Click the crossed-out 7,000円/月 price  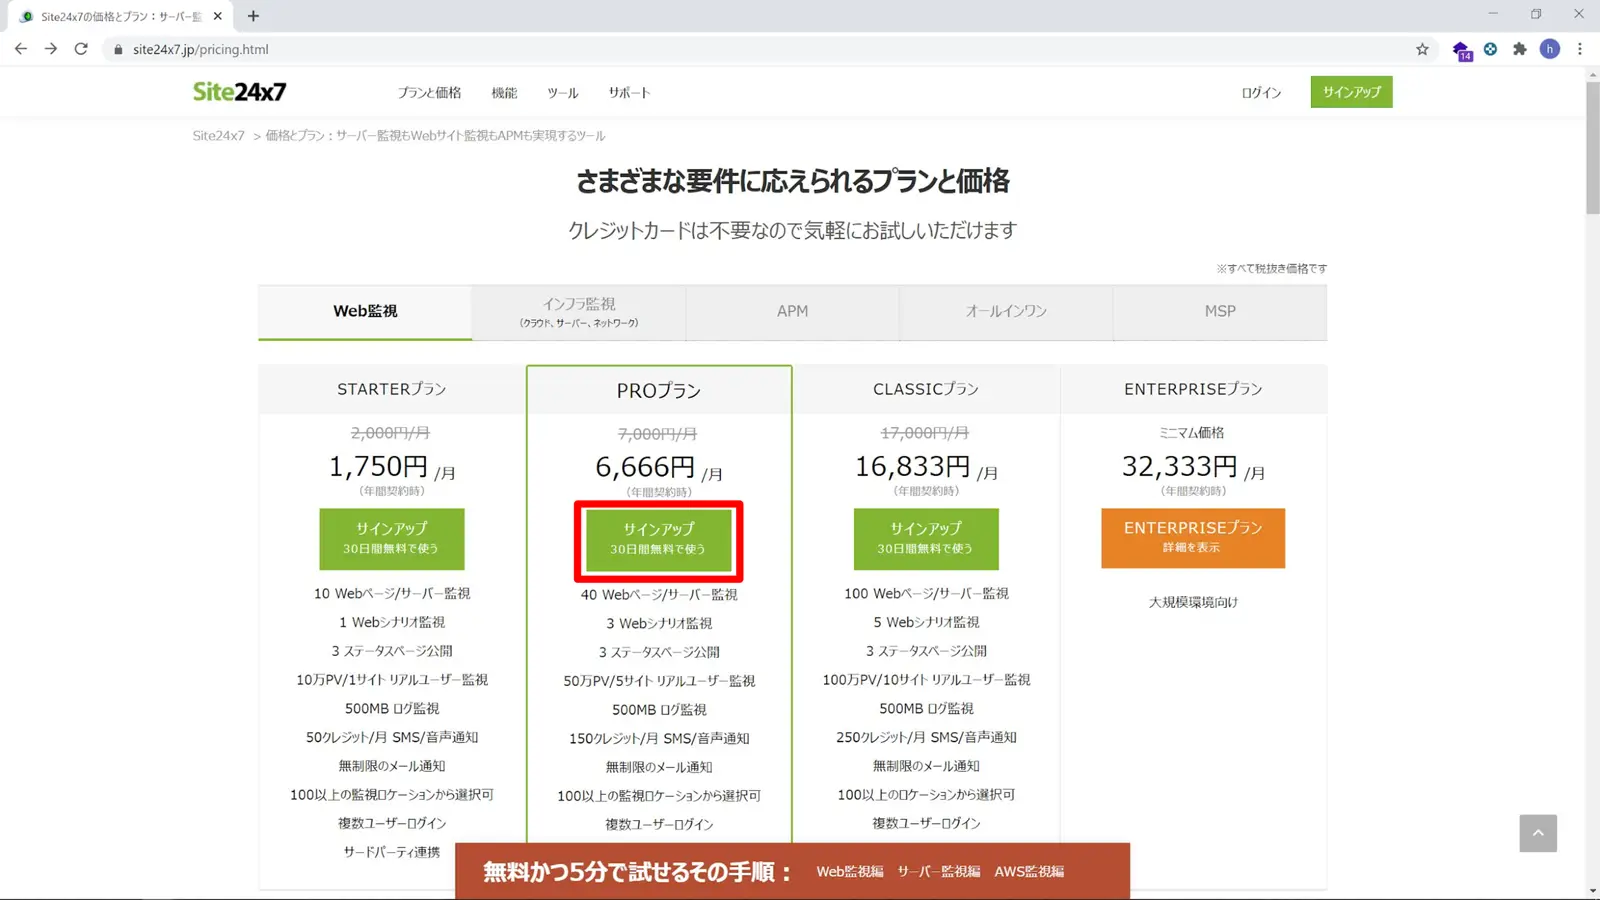(x=658, y=434)
